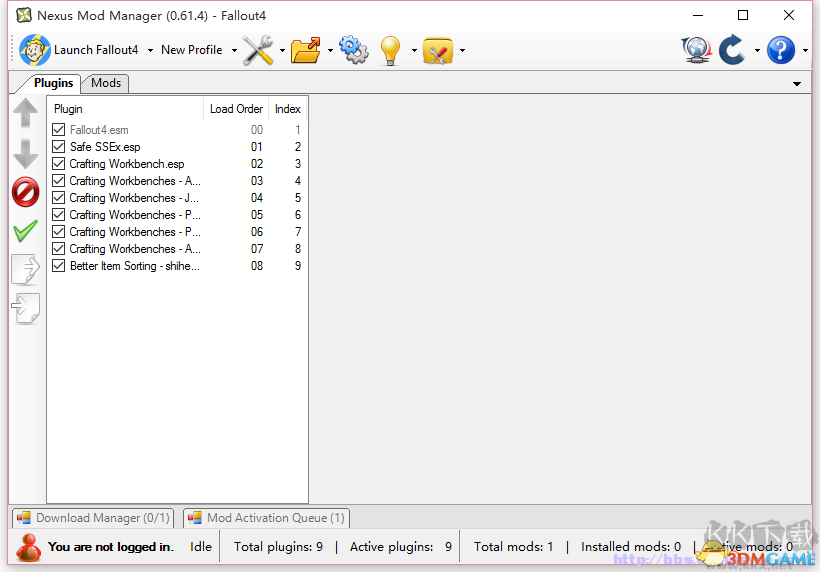Open the Mod Activation Queue tab
820x572 pixels.
point(267,518)
